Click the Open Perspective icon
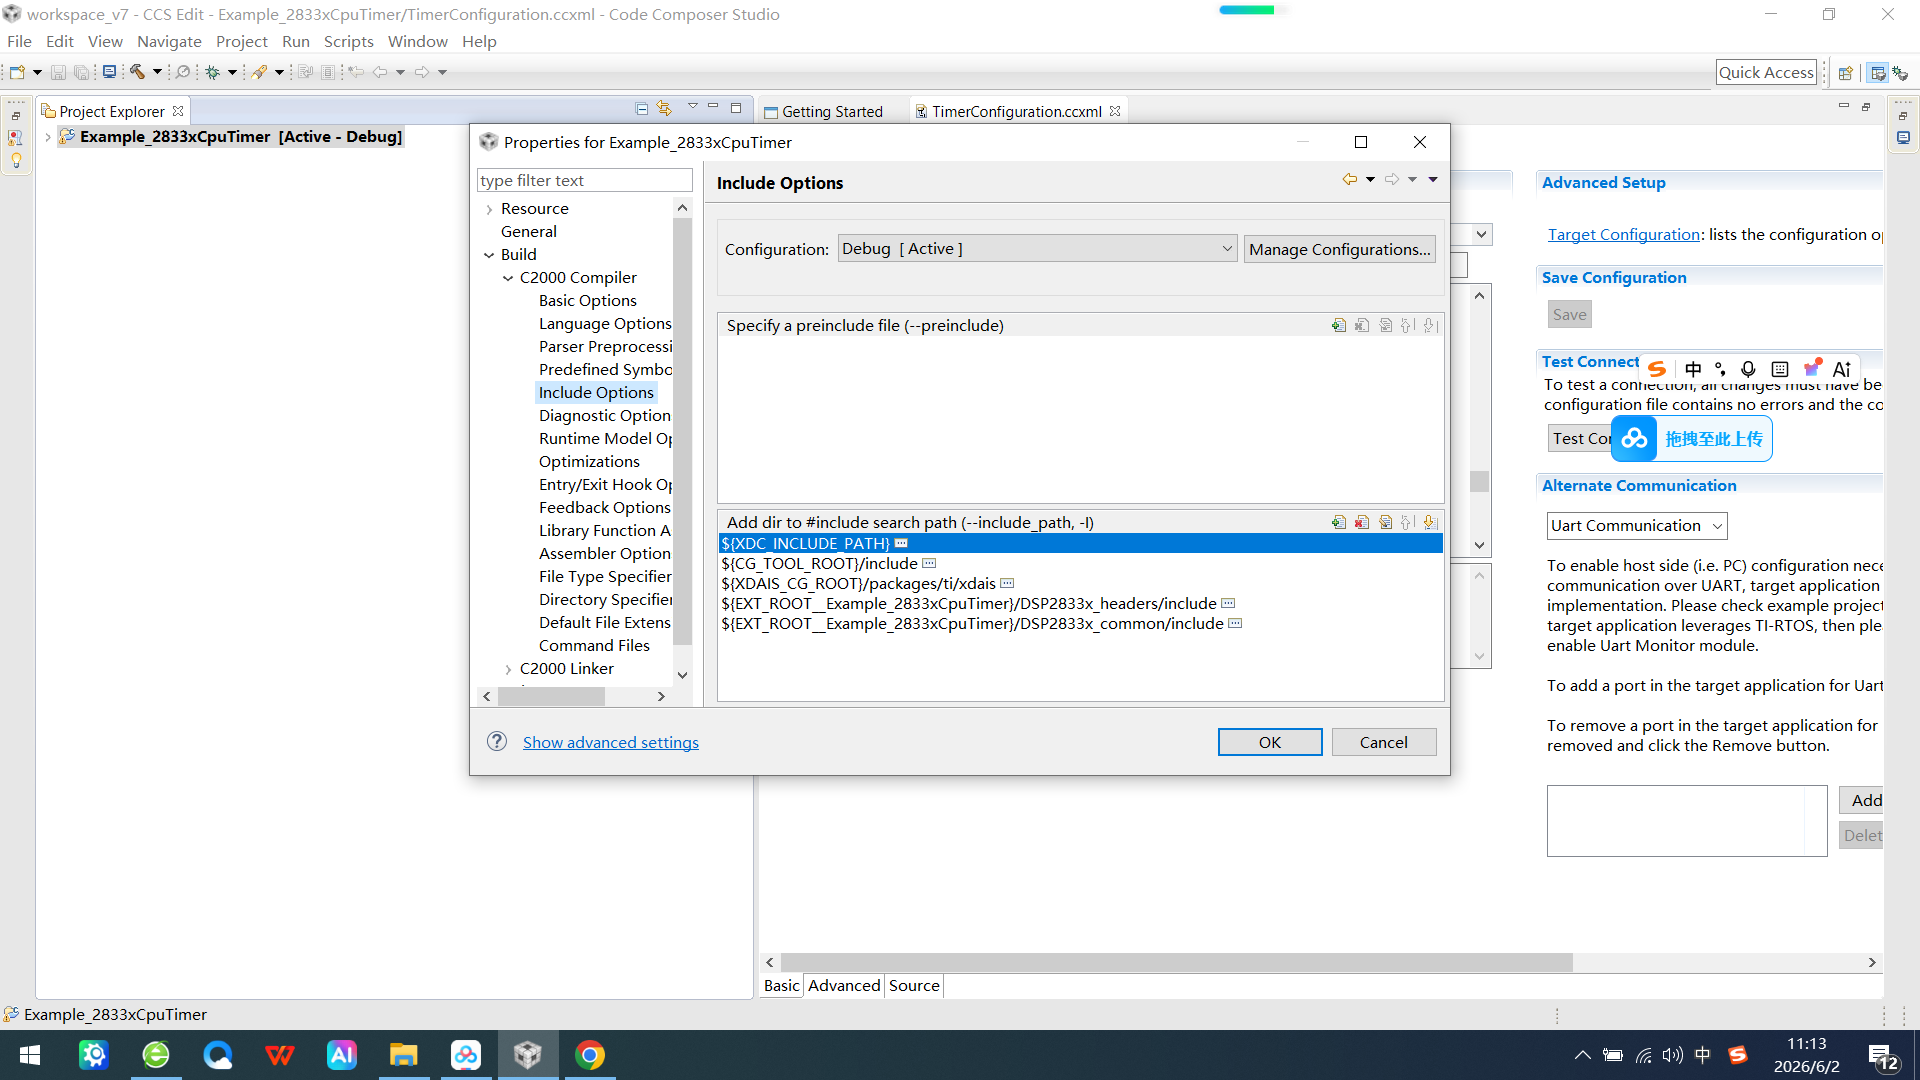The width and height of the screenshot is (1920, 1080). coord(1846,73)
